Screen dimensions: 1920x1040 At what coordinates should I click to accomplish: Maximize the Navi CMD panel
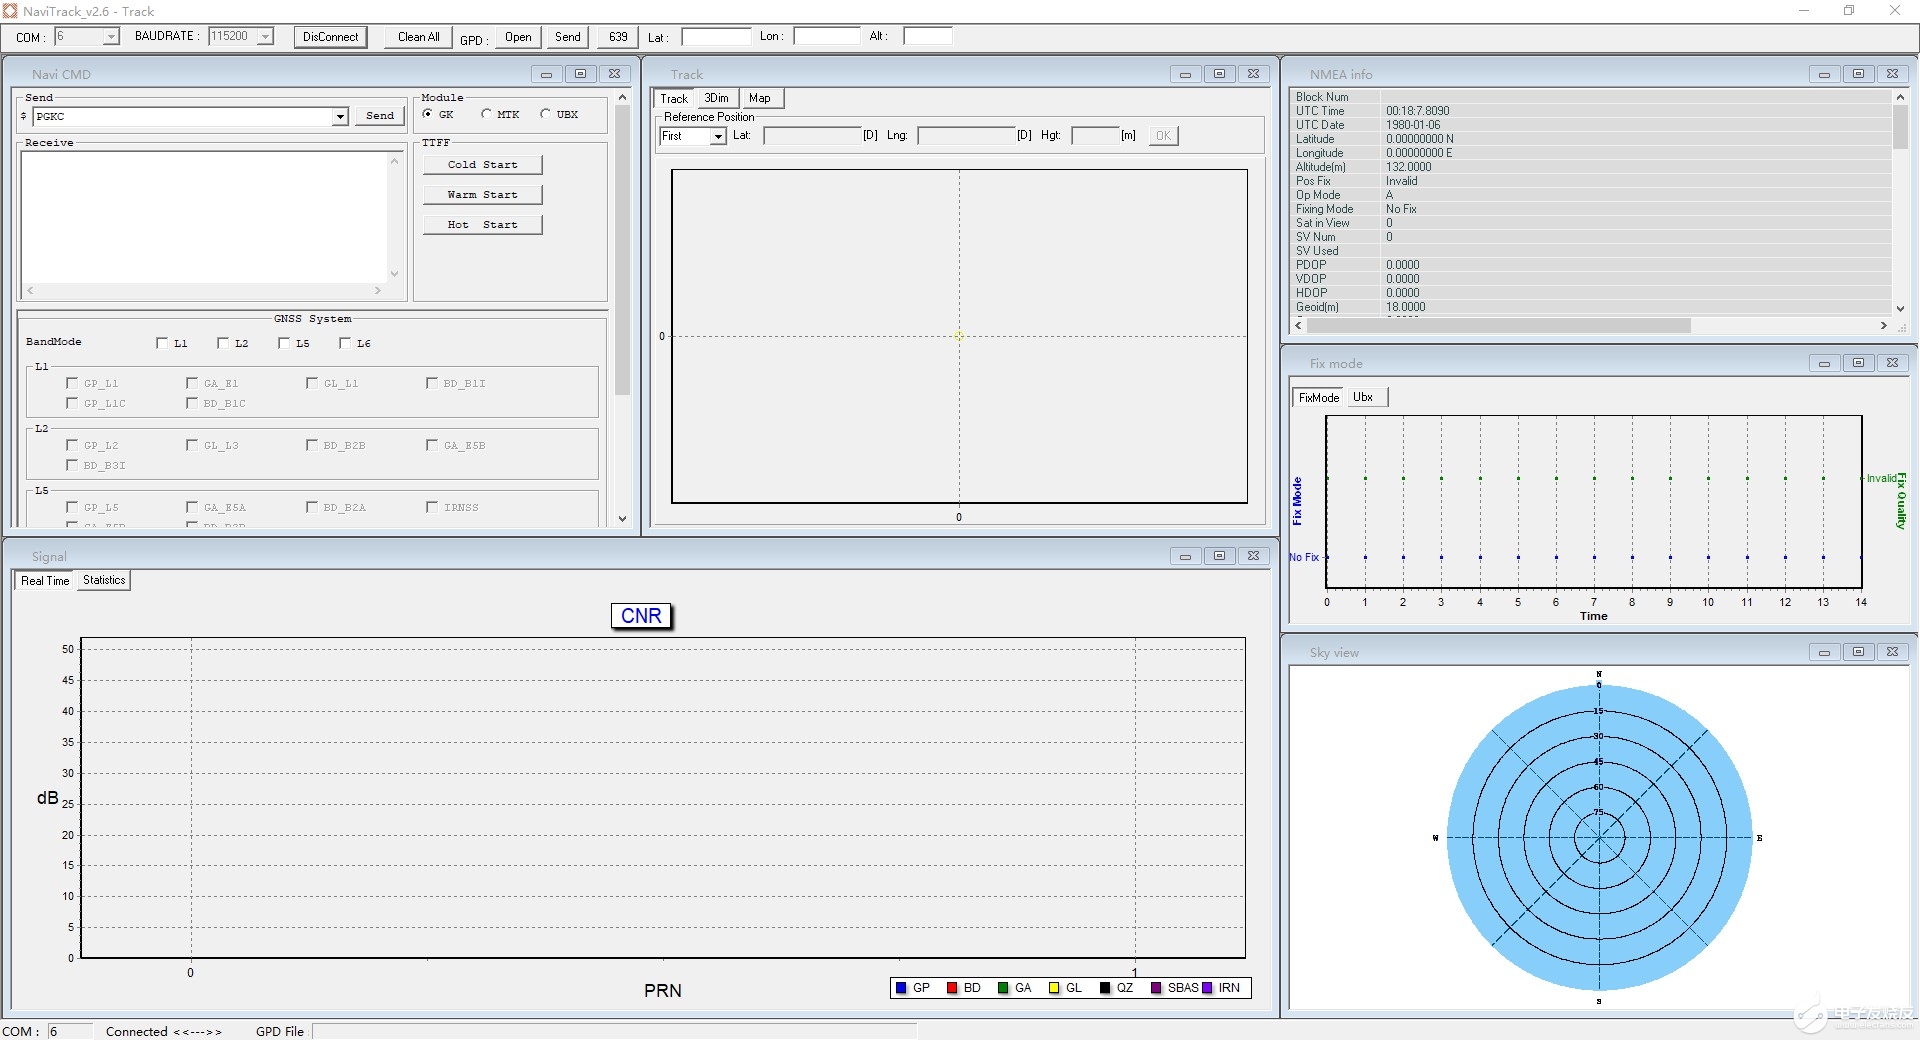click(x=580, y=74)
